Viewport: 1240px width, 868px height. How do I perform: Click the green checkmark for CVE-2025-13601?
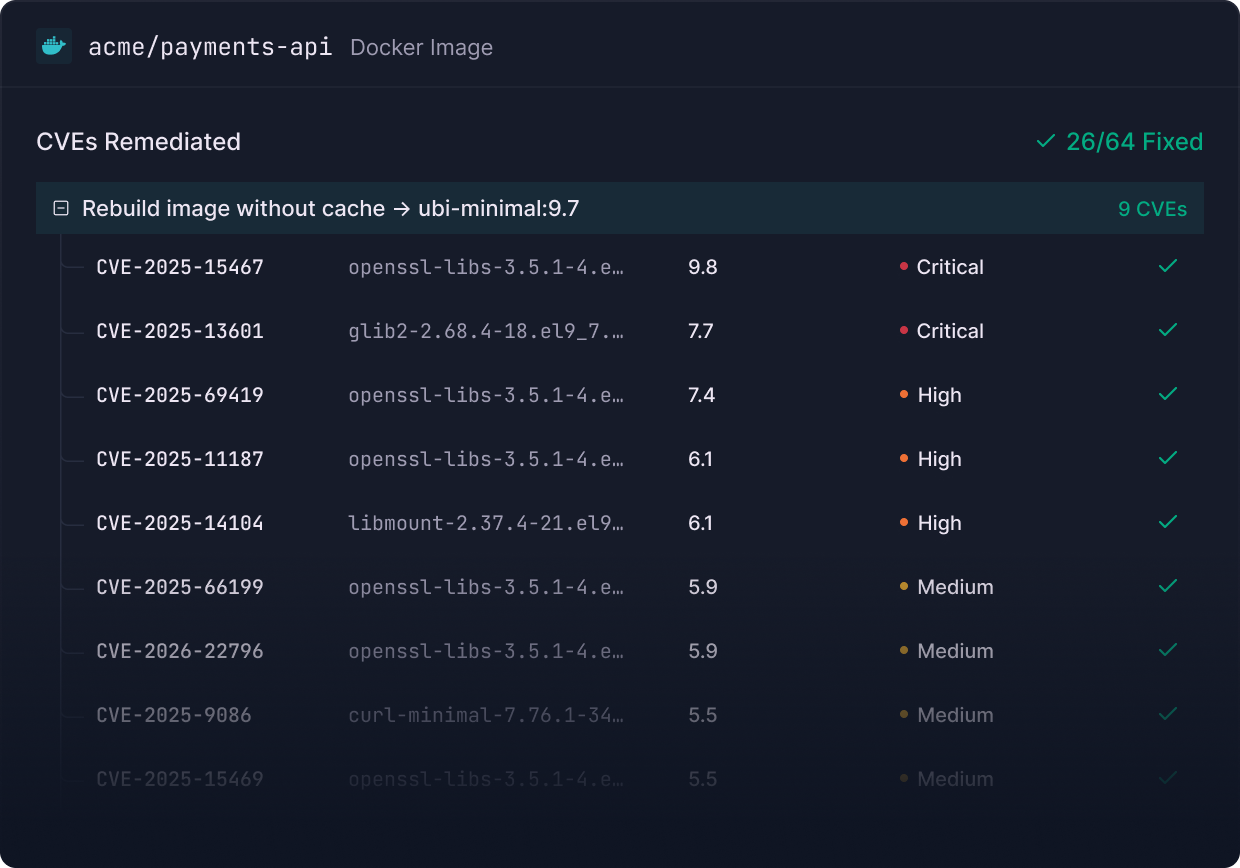click(1167, 331)
